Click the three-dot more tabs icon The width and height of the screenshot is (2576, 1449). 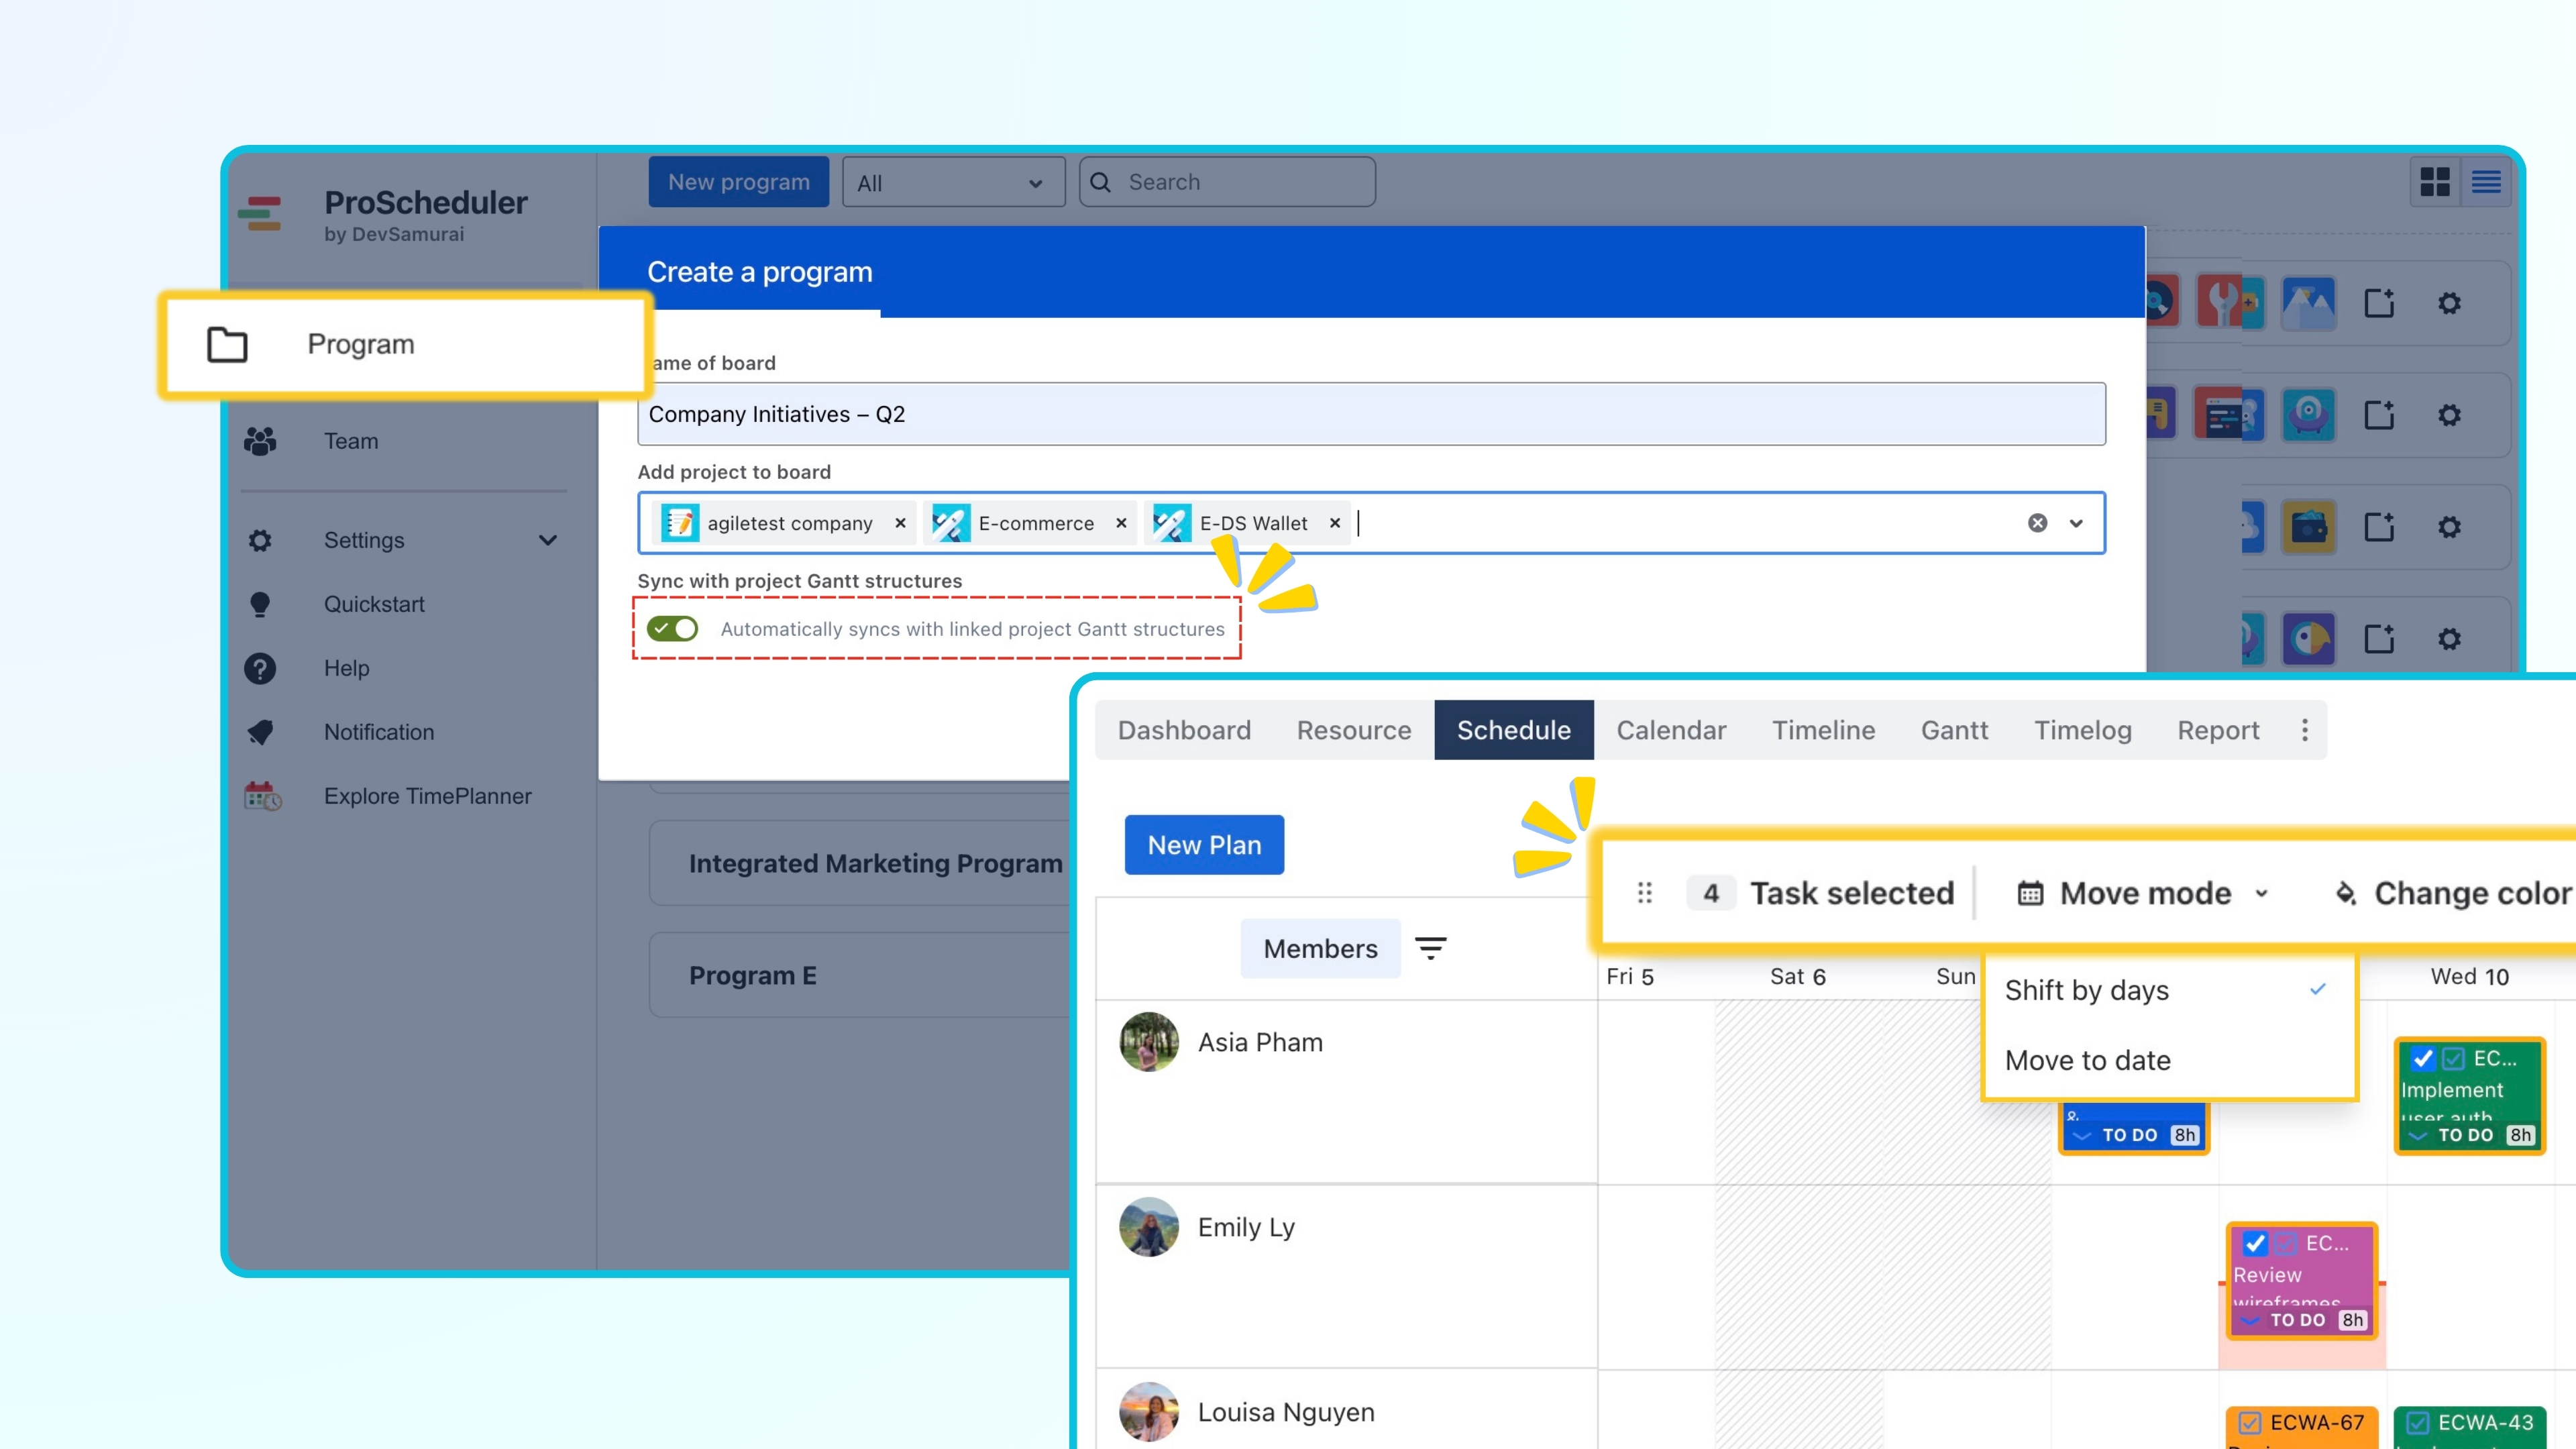click(x=2305, y=730)
